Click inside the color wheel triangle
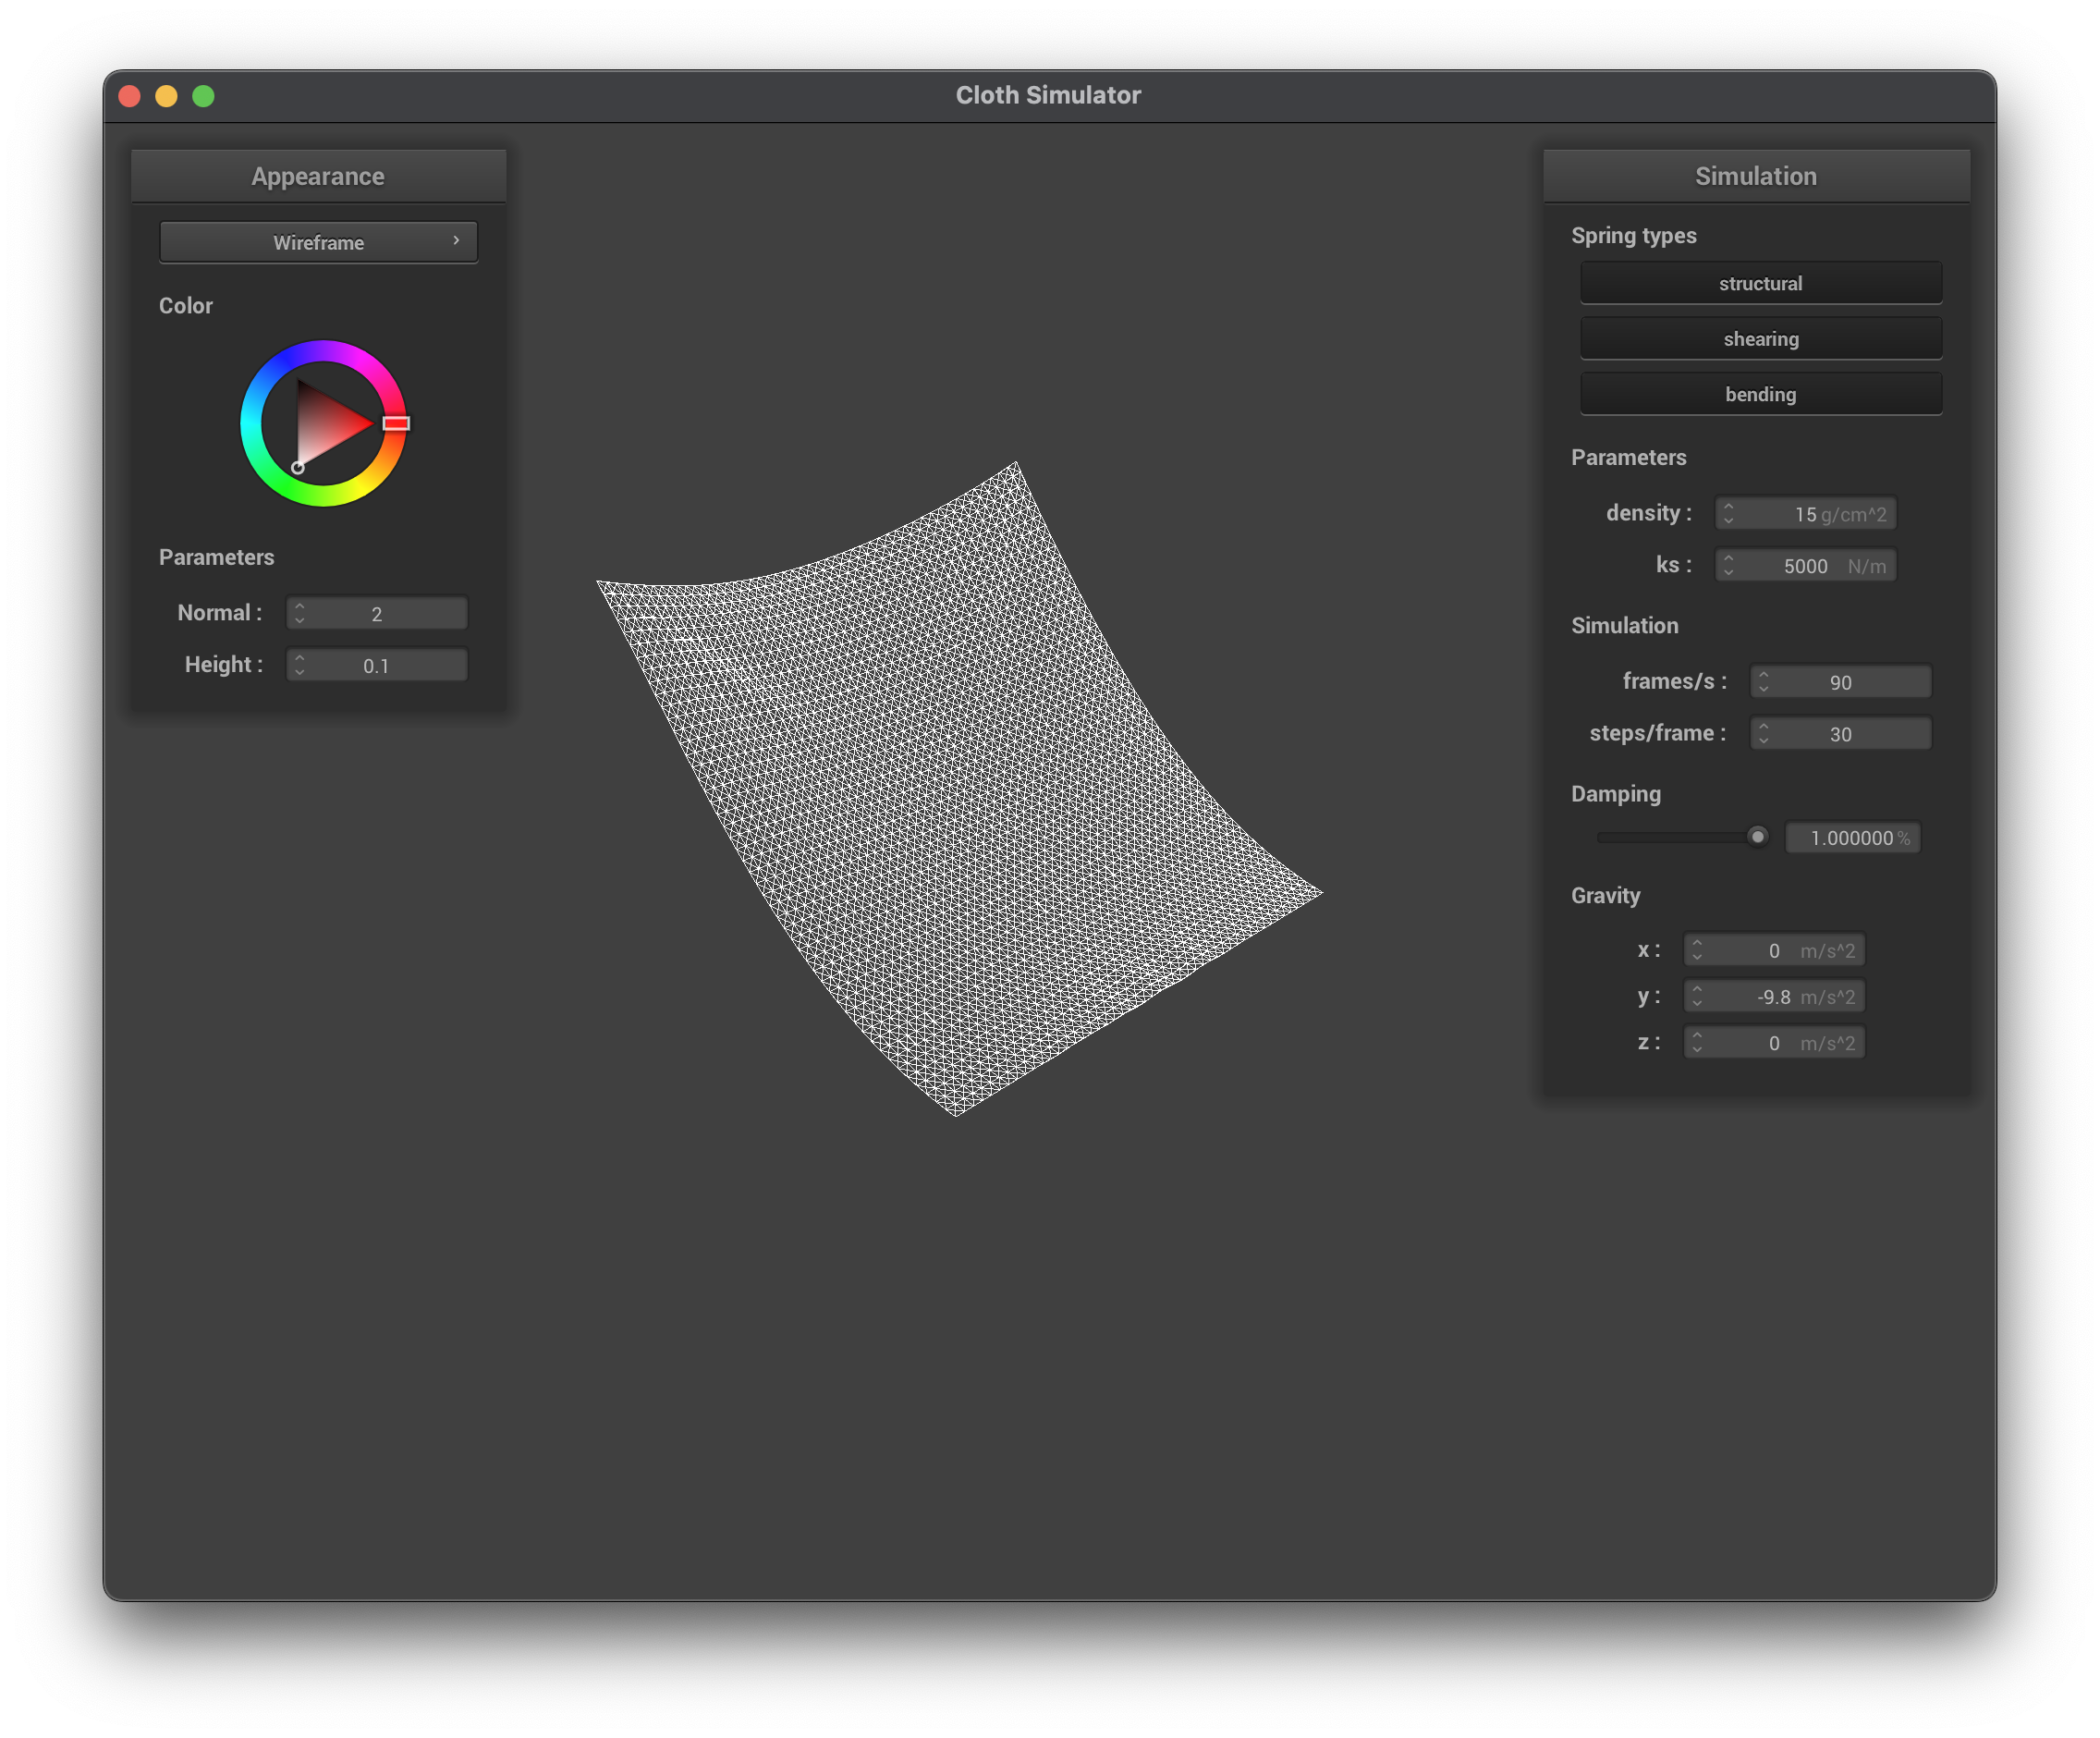2100x1738 pixels. (325, 425)
